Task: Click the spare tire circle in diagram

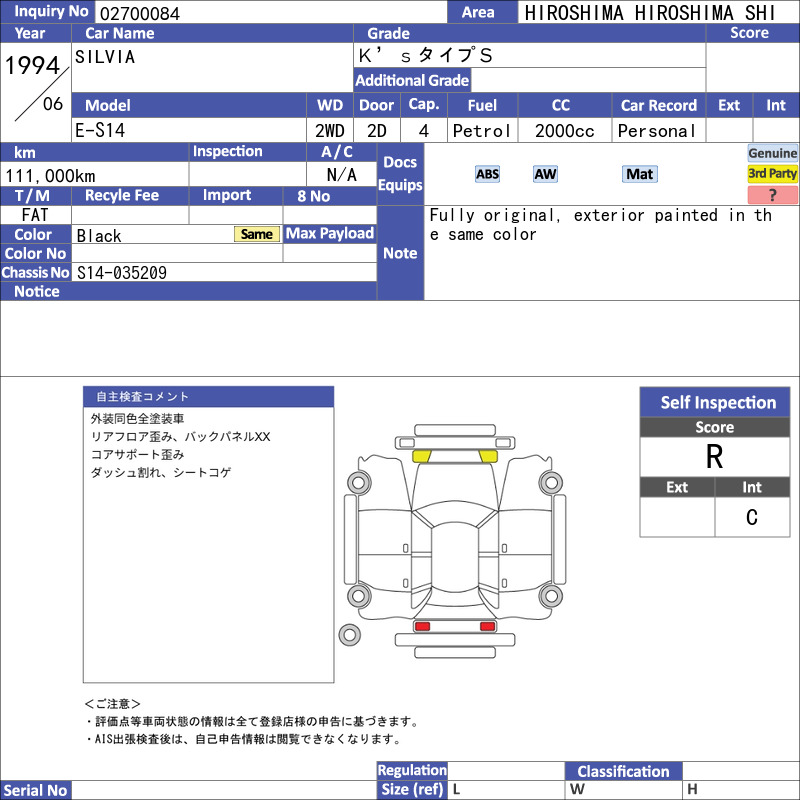Action: (349, 635)
